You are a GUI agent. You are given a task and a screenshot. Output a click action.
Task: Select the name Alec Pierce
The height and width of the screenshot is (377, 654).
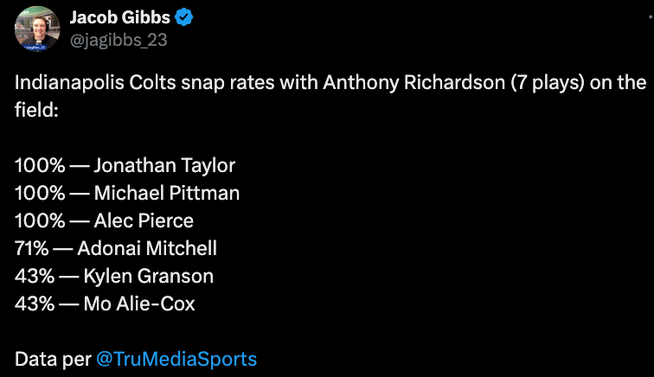point(144,221)
